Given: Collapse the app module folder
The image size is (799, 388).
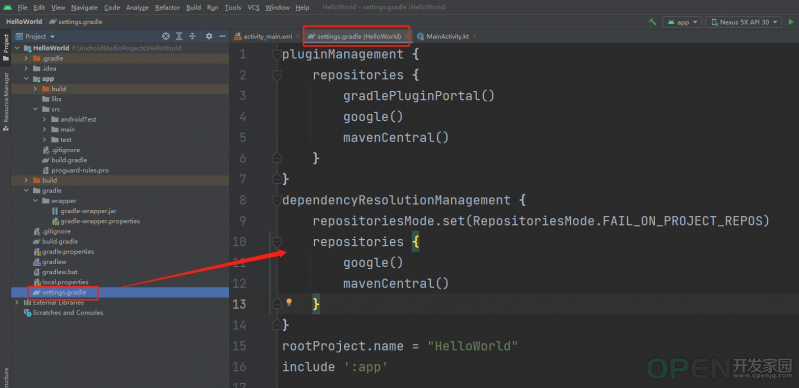Looking at the screenshot, I should 26,79.
